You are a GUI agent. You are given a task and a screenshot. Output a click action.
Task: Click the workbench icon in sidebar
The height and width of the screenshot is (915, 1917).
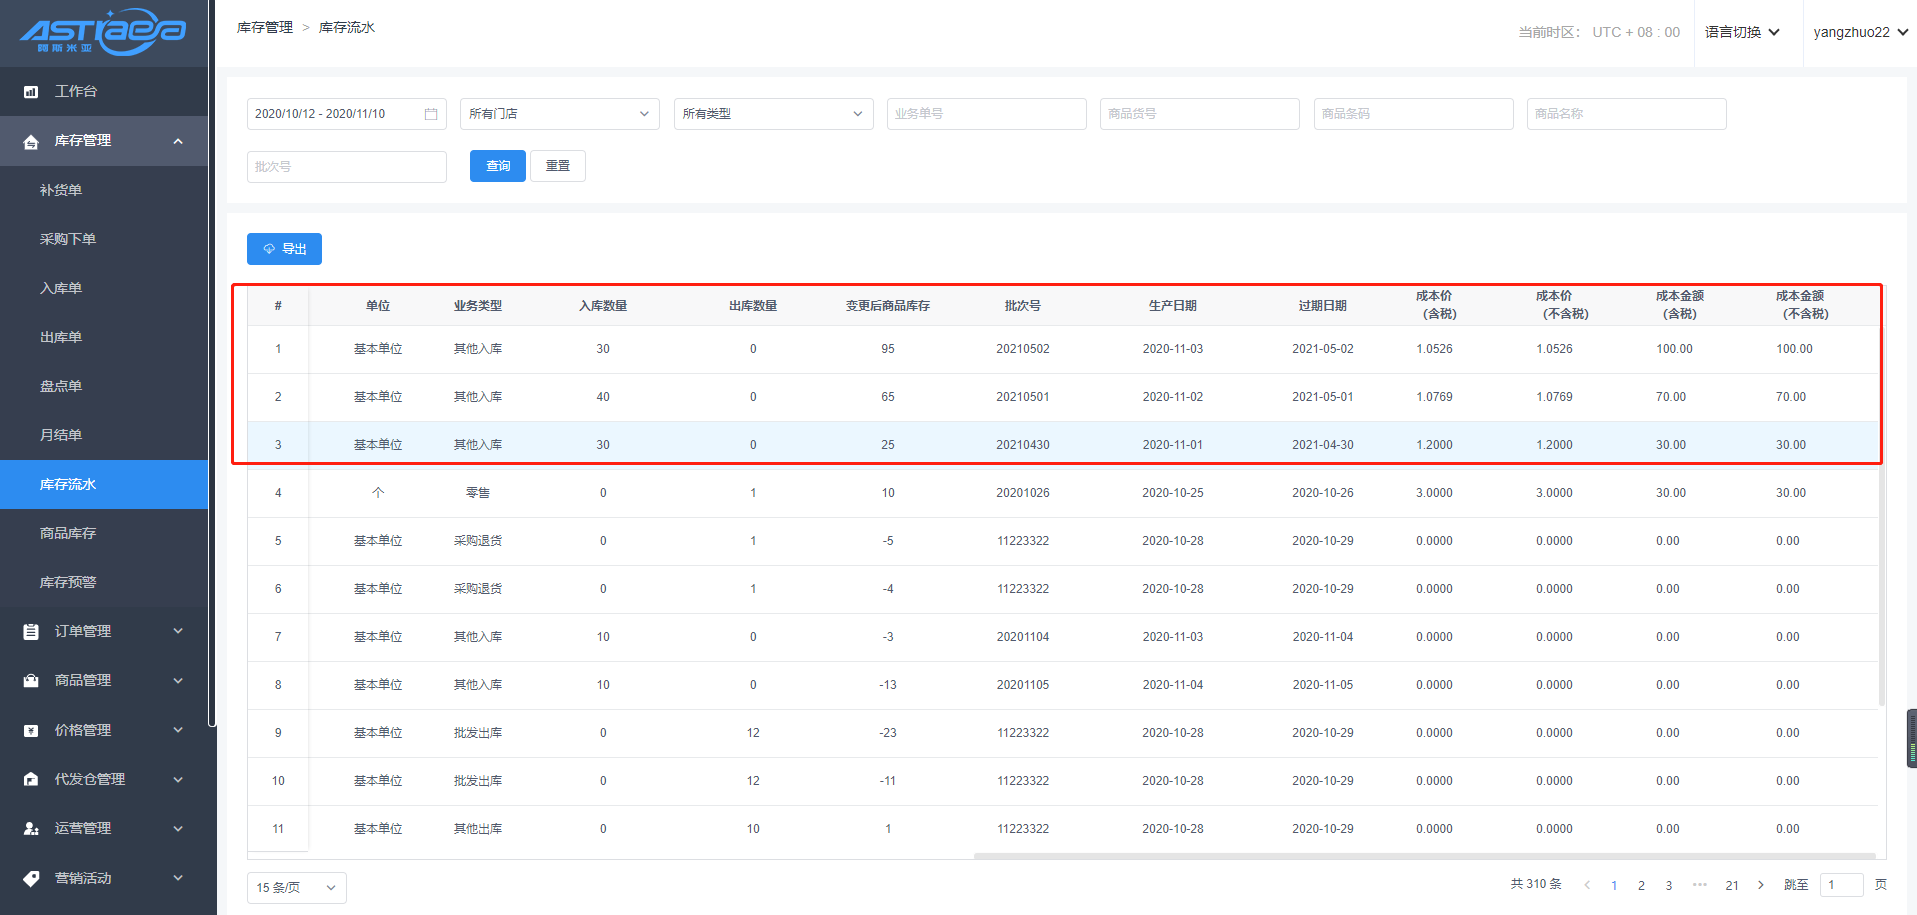pyautogui.click(x=31, y=92)
